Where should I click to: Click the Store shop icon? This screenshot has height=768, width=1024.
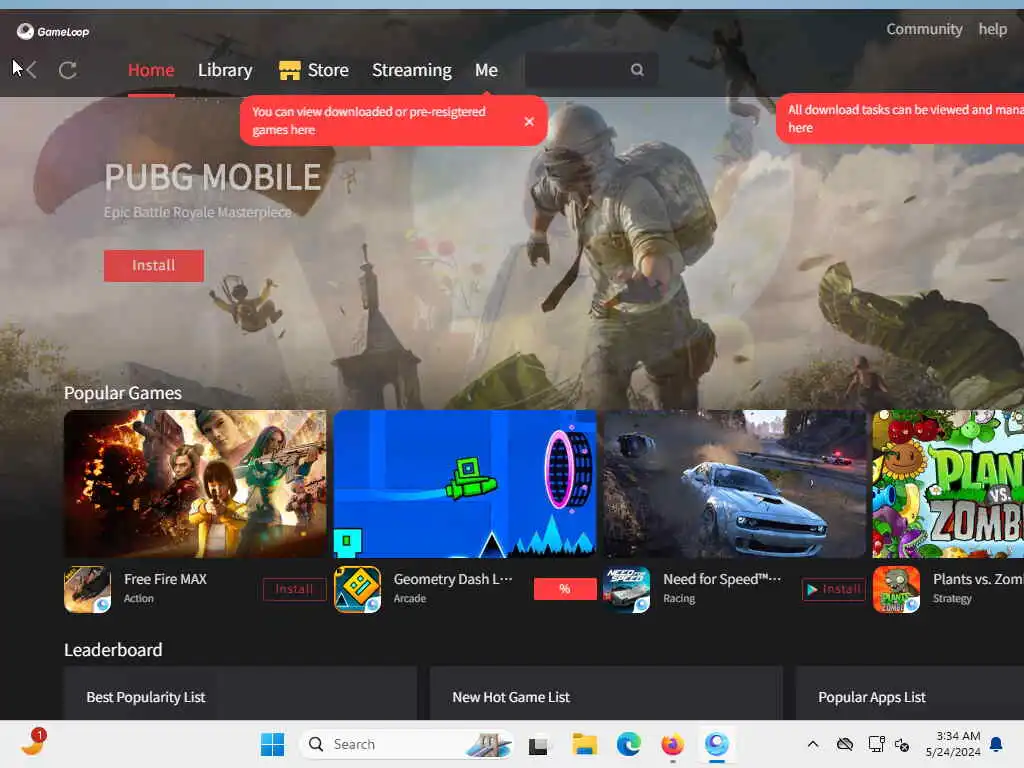click(x=289, y=70)
